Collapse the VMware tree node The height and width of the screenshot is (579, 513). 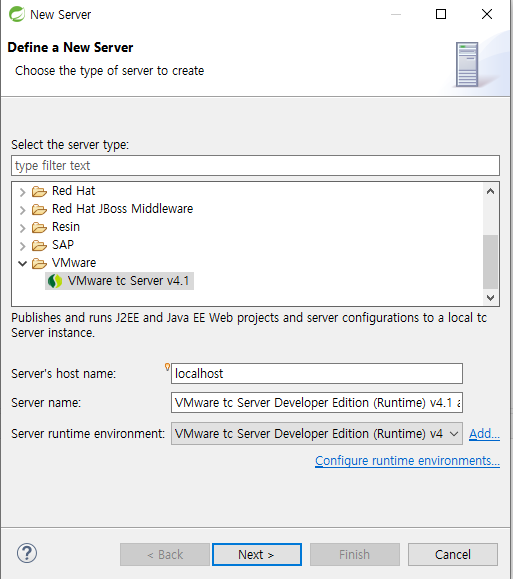pyautogui.click(x=23, y=264)
